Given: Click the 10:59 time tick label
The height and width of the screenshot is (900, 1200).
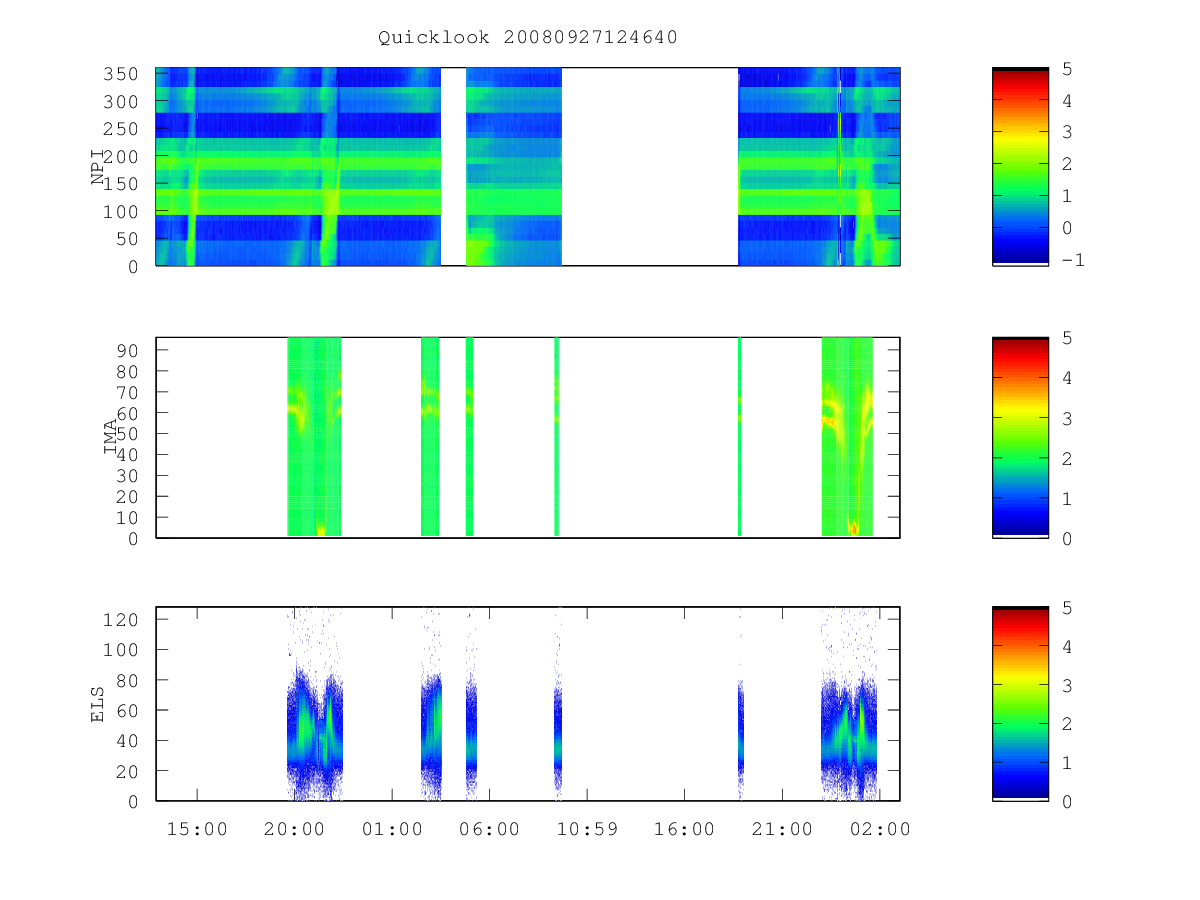Looking at the screenshot, I should 587,829.
